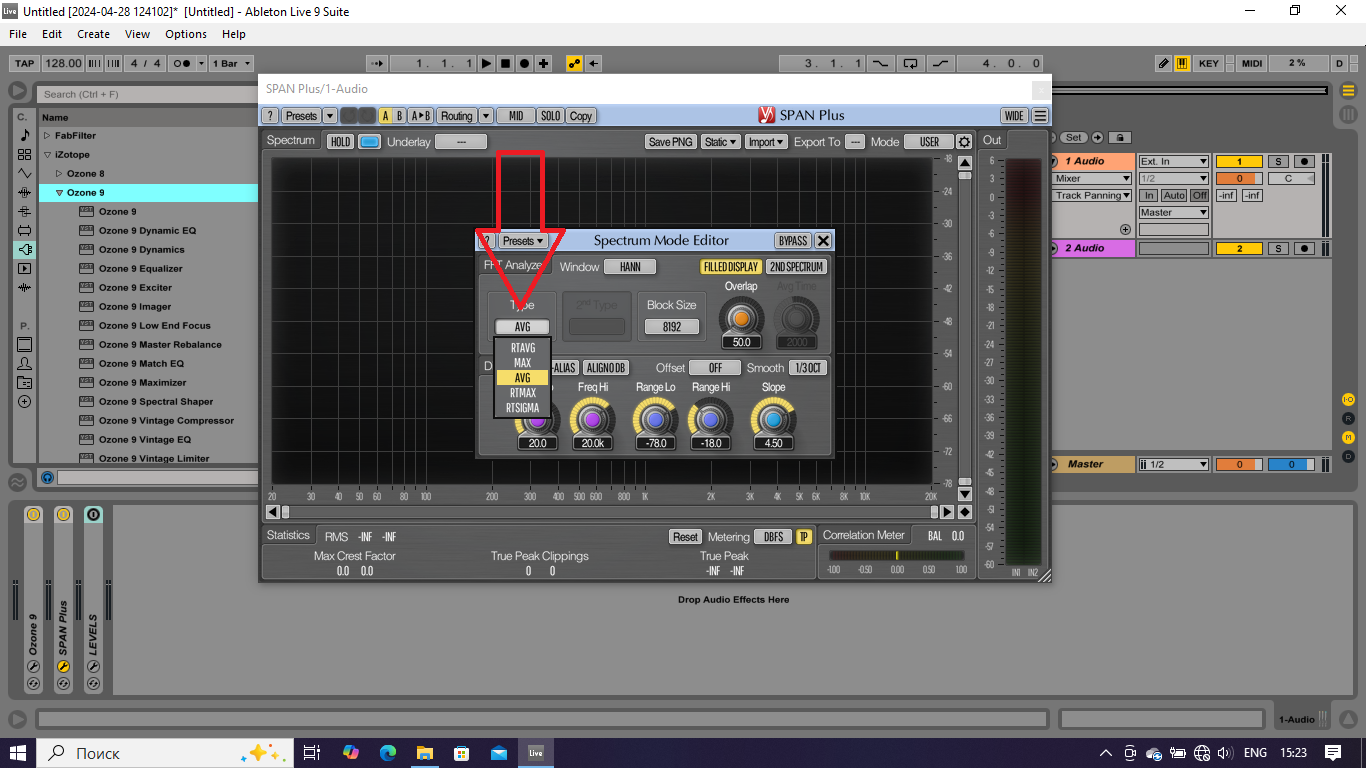The height and width of the screenshot is (768, 1366).
Task: Open the Windows Start menu
Action: tap(18, 752)
